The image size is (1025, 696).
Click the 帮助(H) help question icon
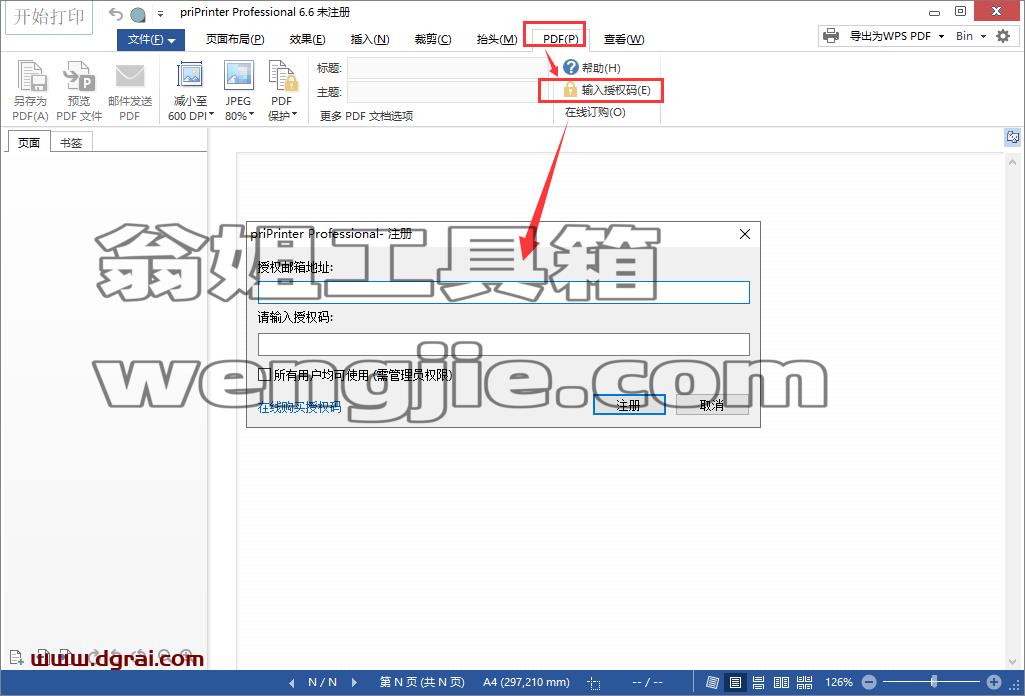pos(571,67)
